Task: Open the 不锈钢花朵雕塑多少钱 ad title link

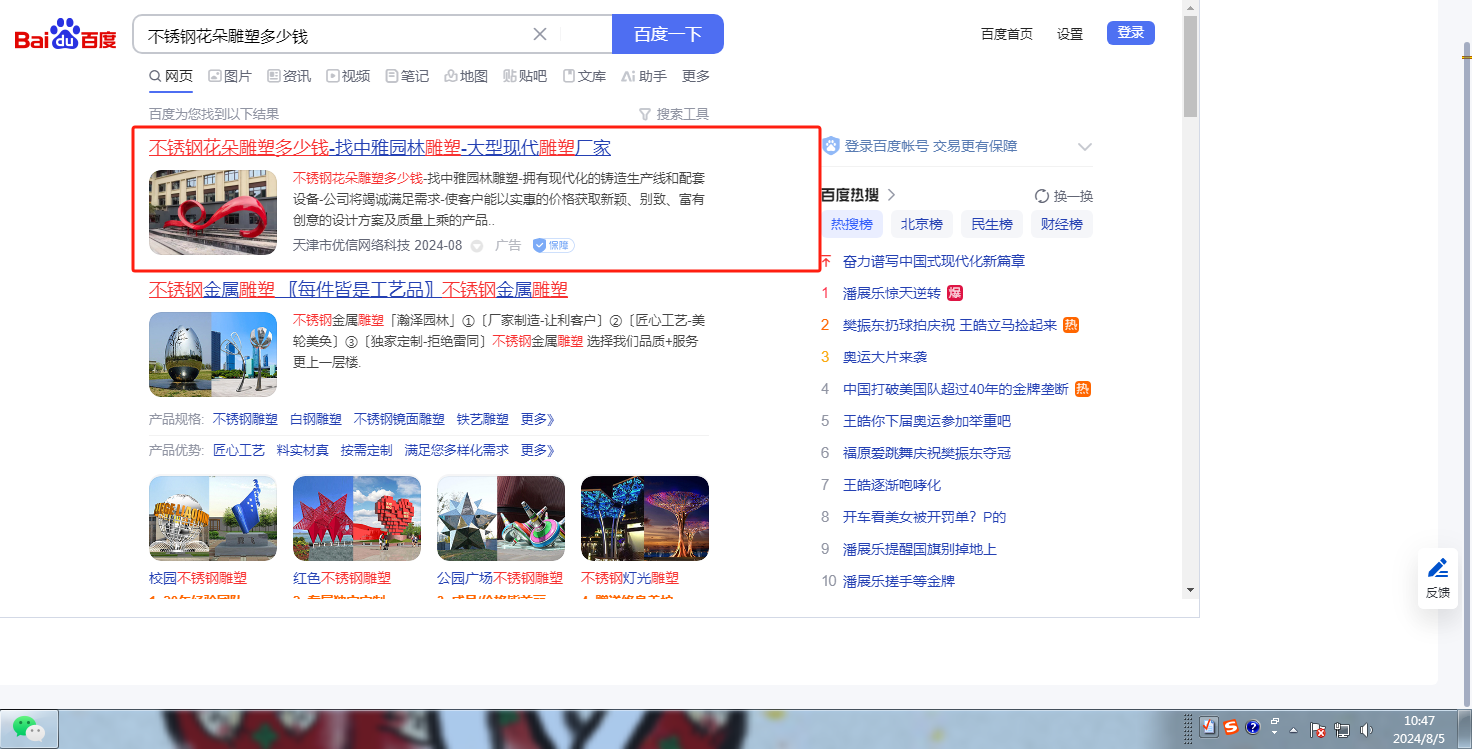Action: [380, 148]
